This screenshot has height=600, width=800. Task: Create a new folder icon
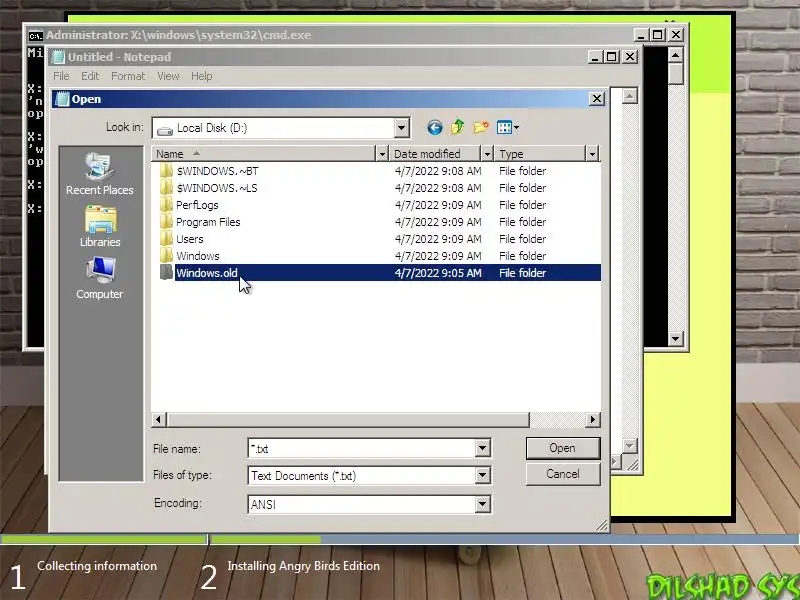(x=481, y=127)
